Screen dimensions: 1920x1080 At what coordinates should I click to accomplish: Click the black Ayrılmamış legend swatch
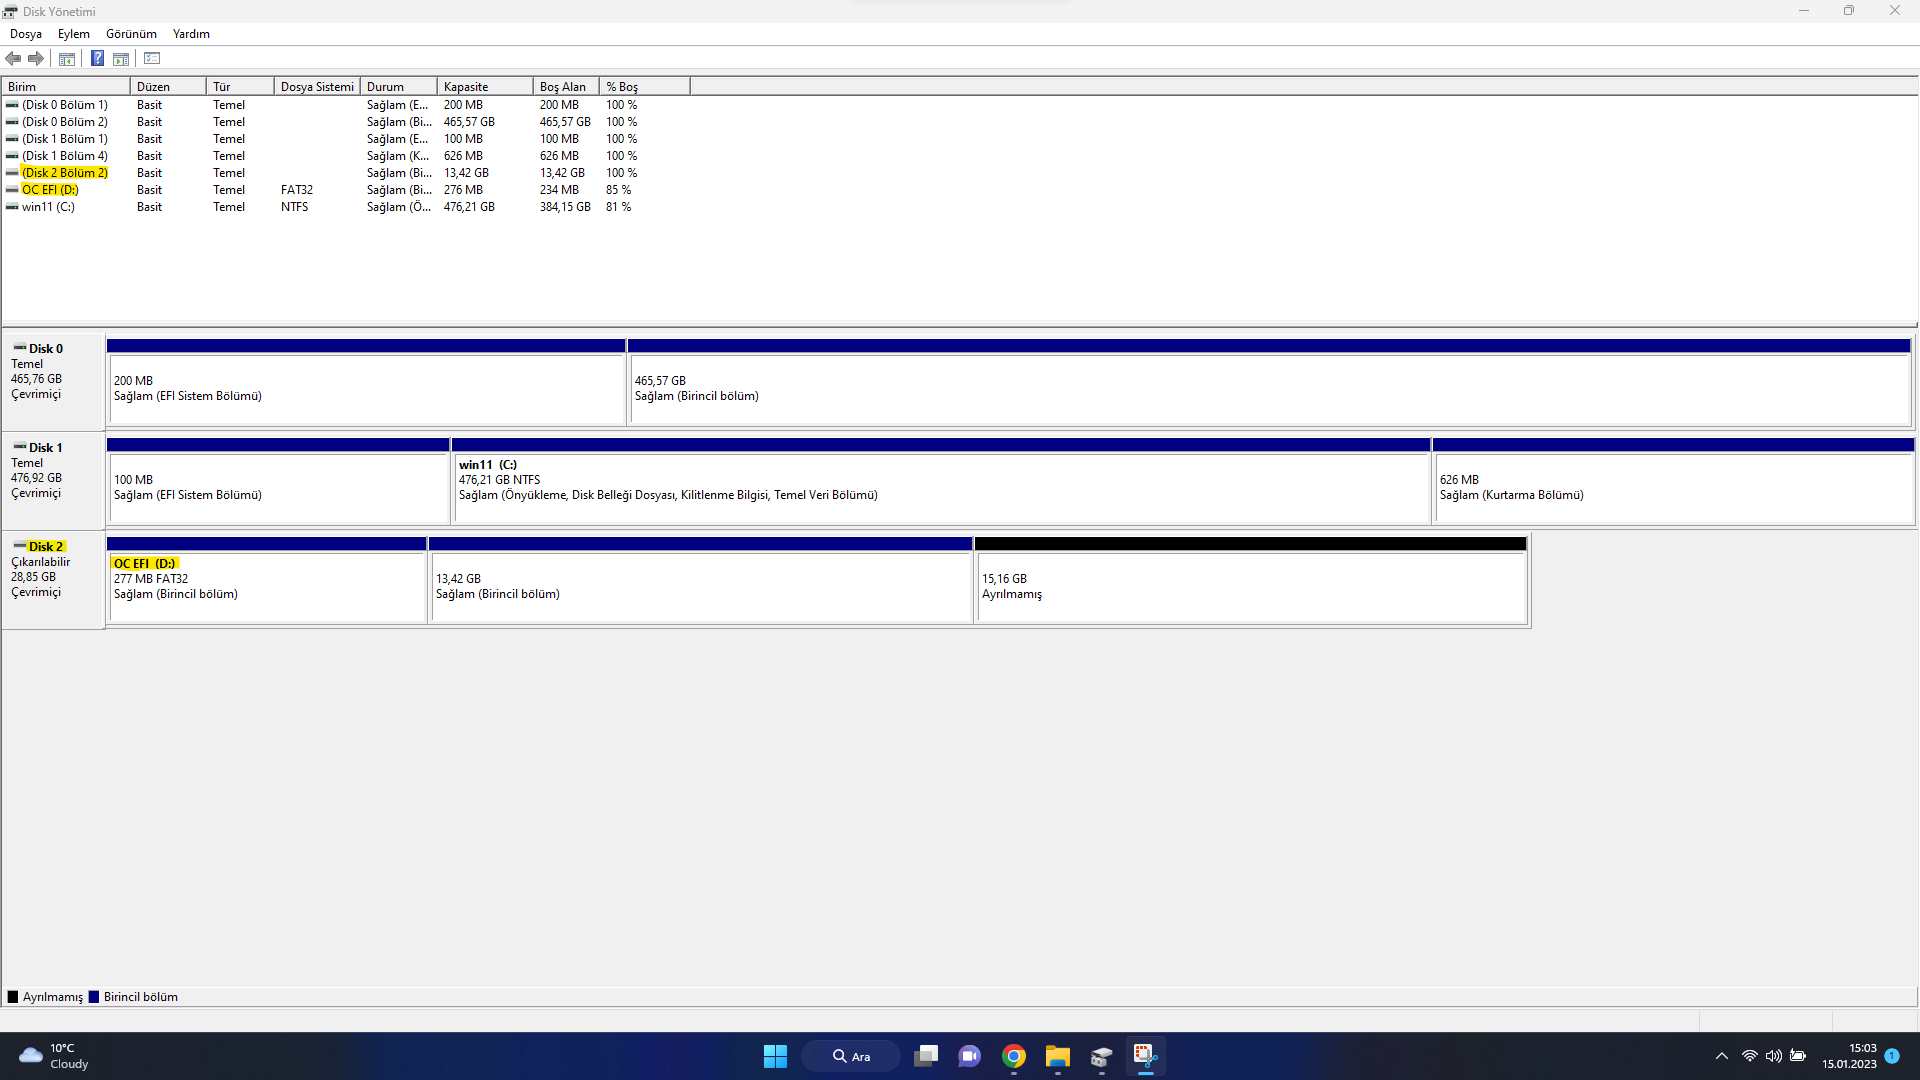coord(13,997)
